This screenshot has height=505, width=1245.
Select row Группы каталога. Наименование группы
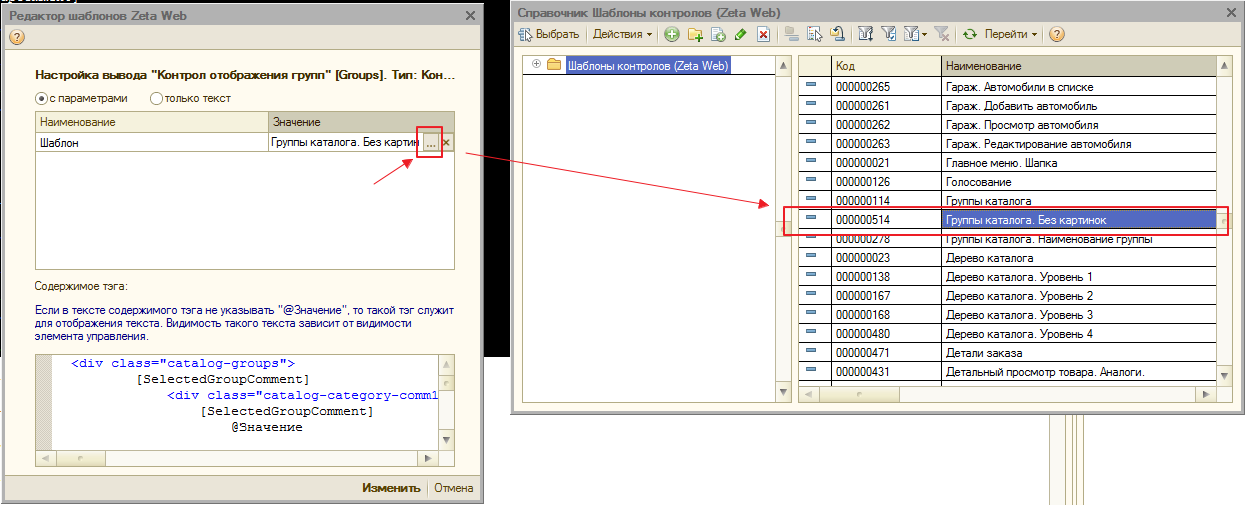click(1007, 239)
